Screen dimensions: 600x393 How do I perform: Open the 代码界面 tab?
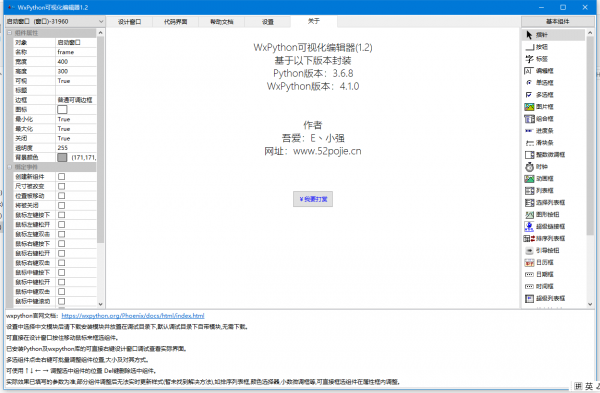[175, 22]
